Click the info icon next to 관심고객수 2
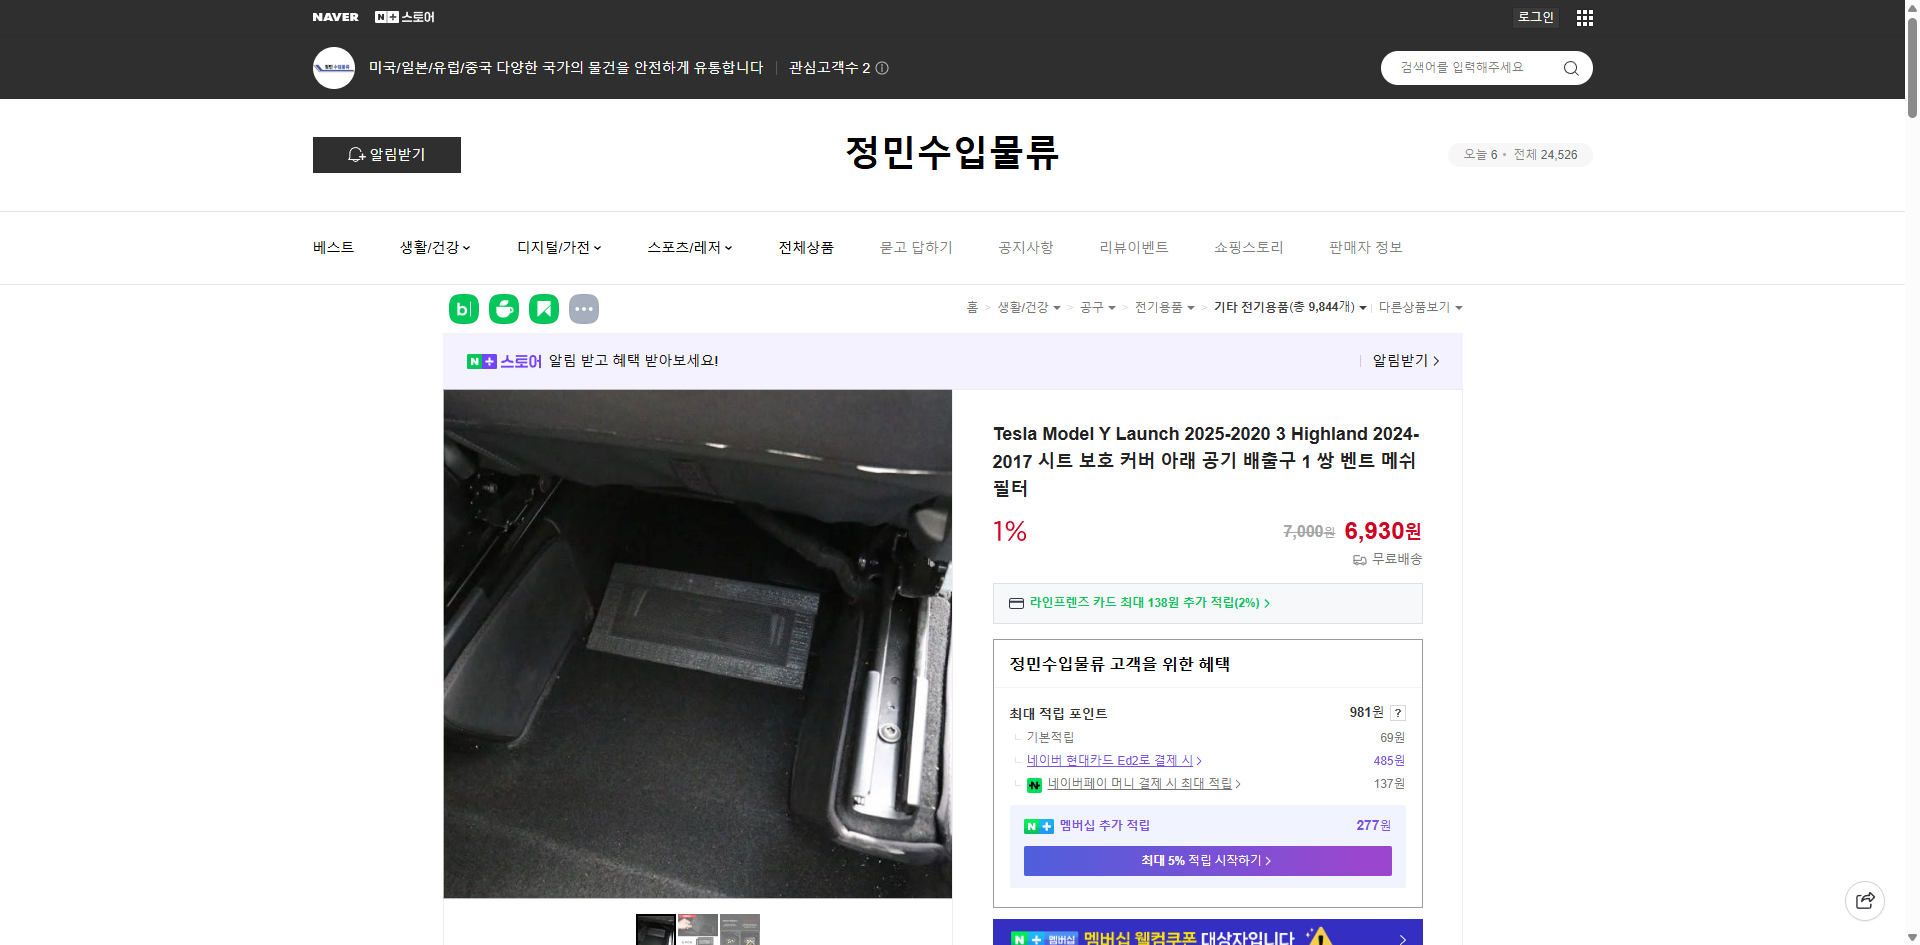 880,68
